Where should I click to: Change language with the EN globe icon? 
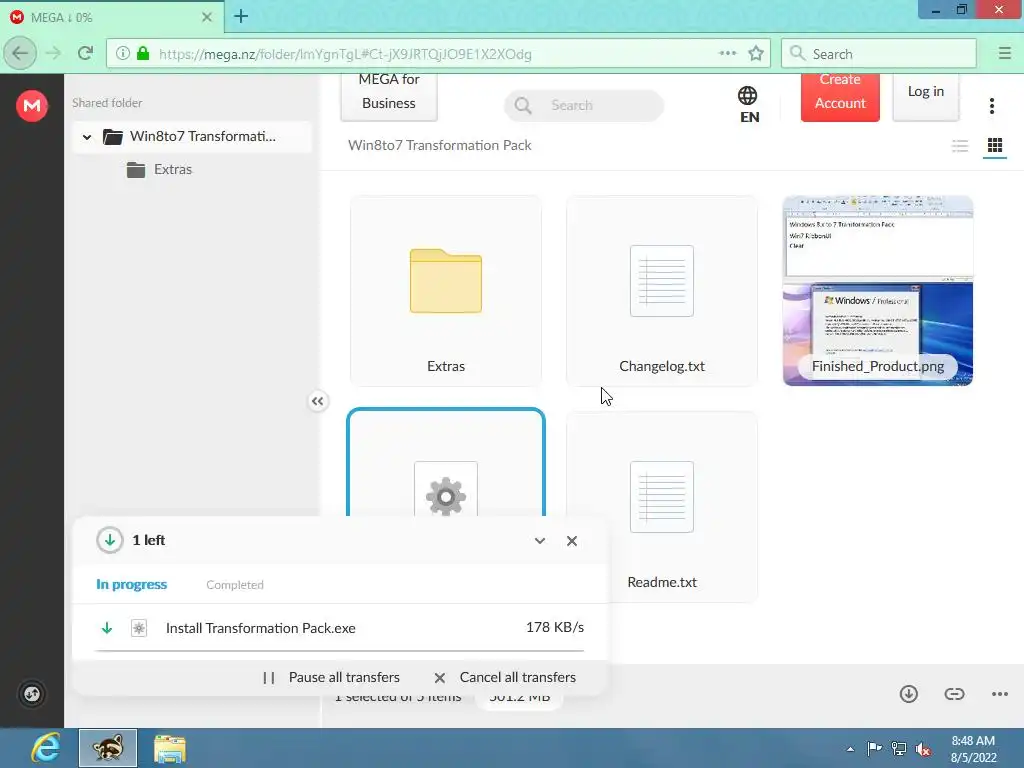748,104
